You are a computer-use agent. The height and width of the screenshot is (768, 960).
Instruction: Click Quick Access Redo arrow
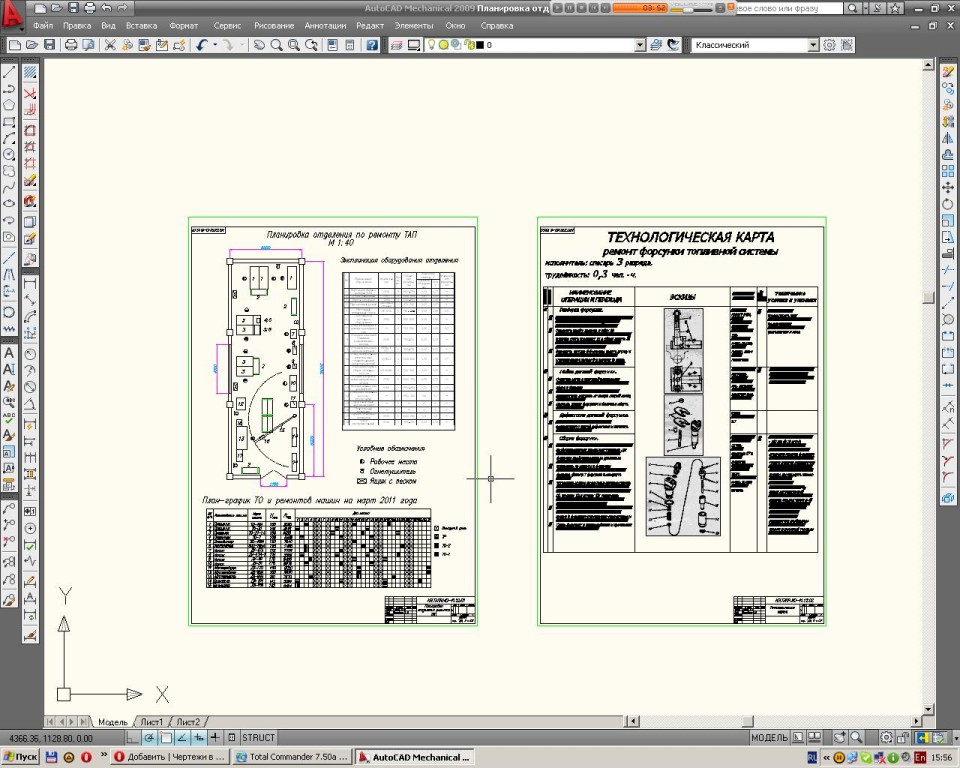tap(122, 8)
